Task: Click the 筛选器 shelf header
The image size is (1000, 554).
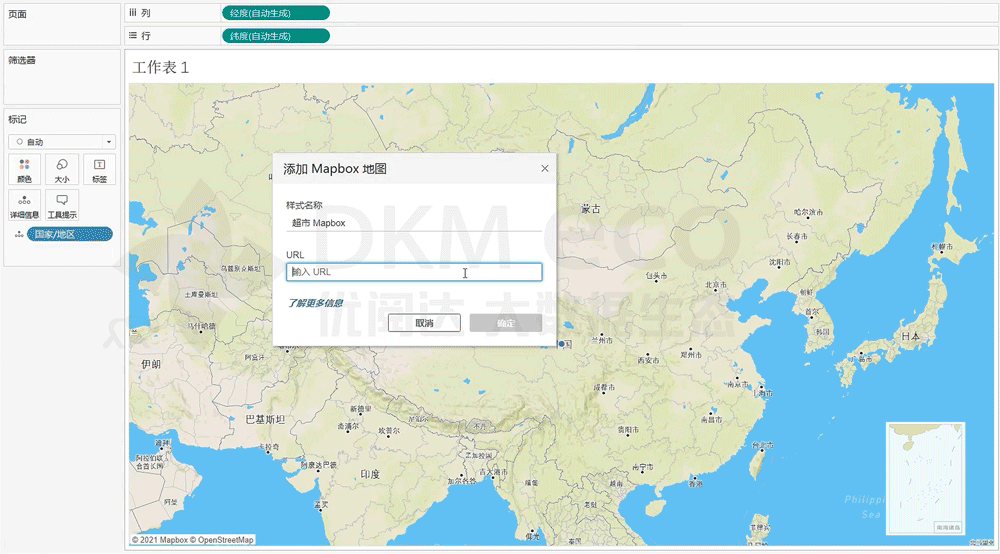Action: coord(22,60)
